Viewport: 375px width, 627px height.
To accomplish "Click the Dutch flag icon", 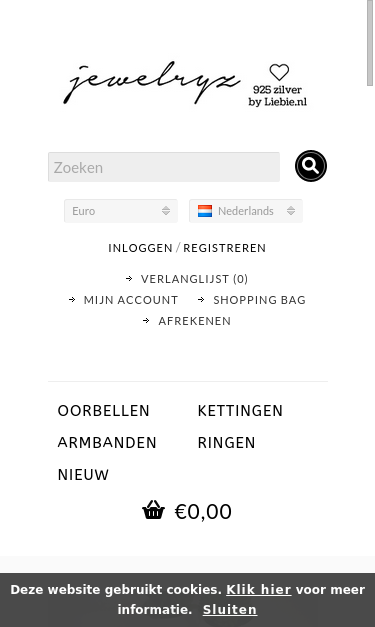I will pyautogui.click(x=205, y=211).
